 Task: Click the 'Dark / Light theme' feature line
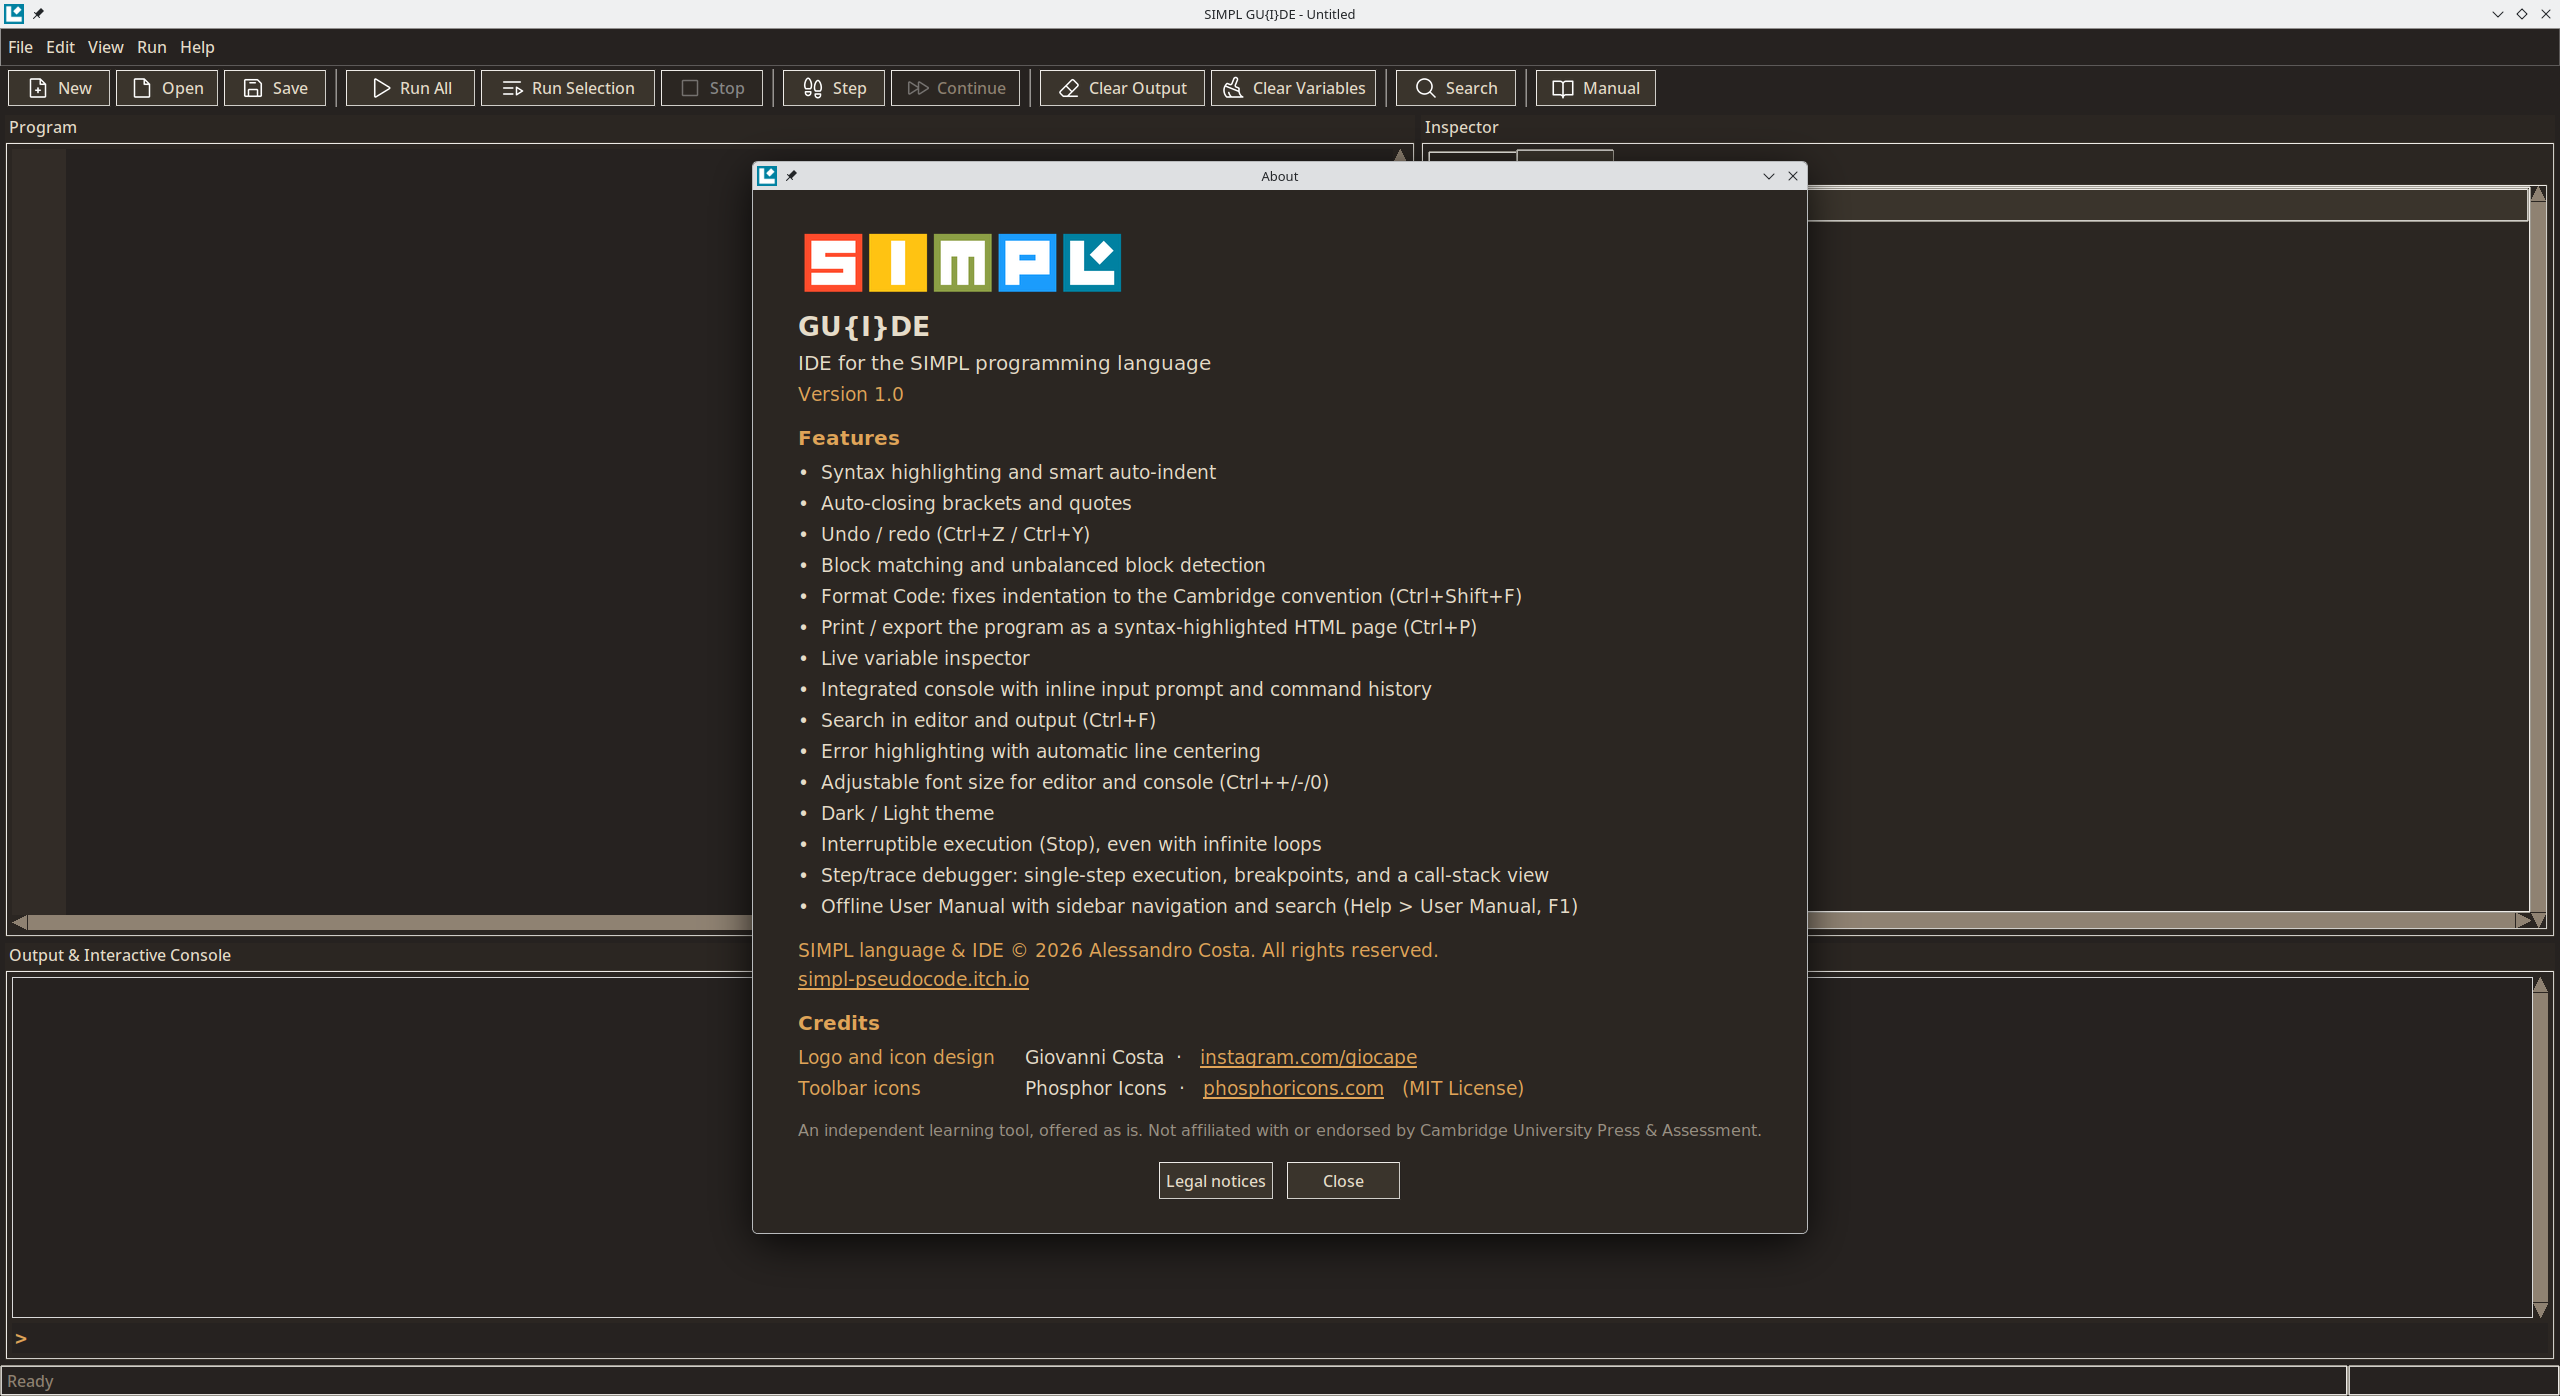(907, 813)
